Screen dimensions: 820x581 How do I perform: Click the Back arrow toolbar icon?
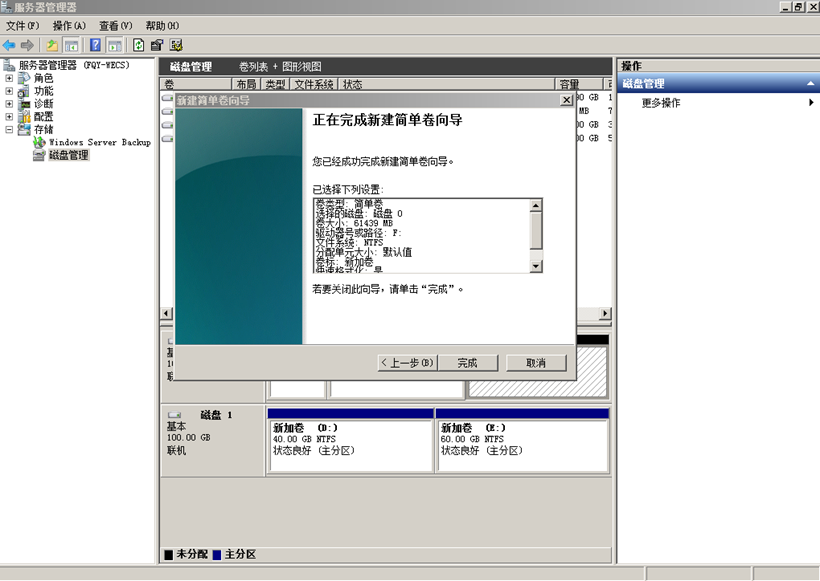[9, 45]
